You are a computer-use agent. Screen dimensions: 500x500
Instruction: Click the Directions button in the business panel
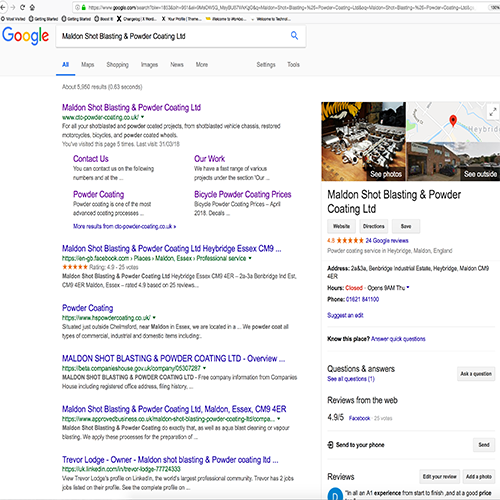374,226
